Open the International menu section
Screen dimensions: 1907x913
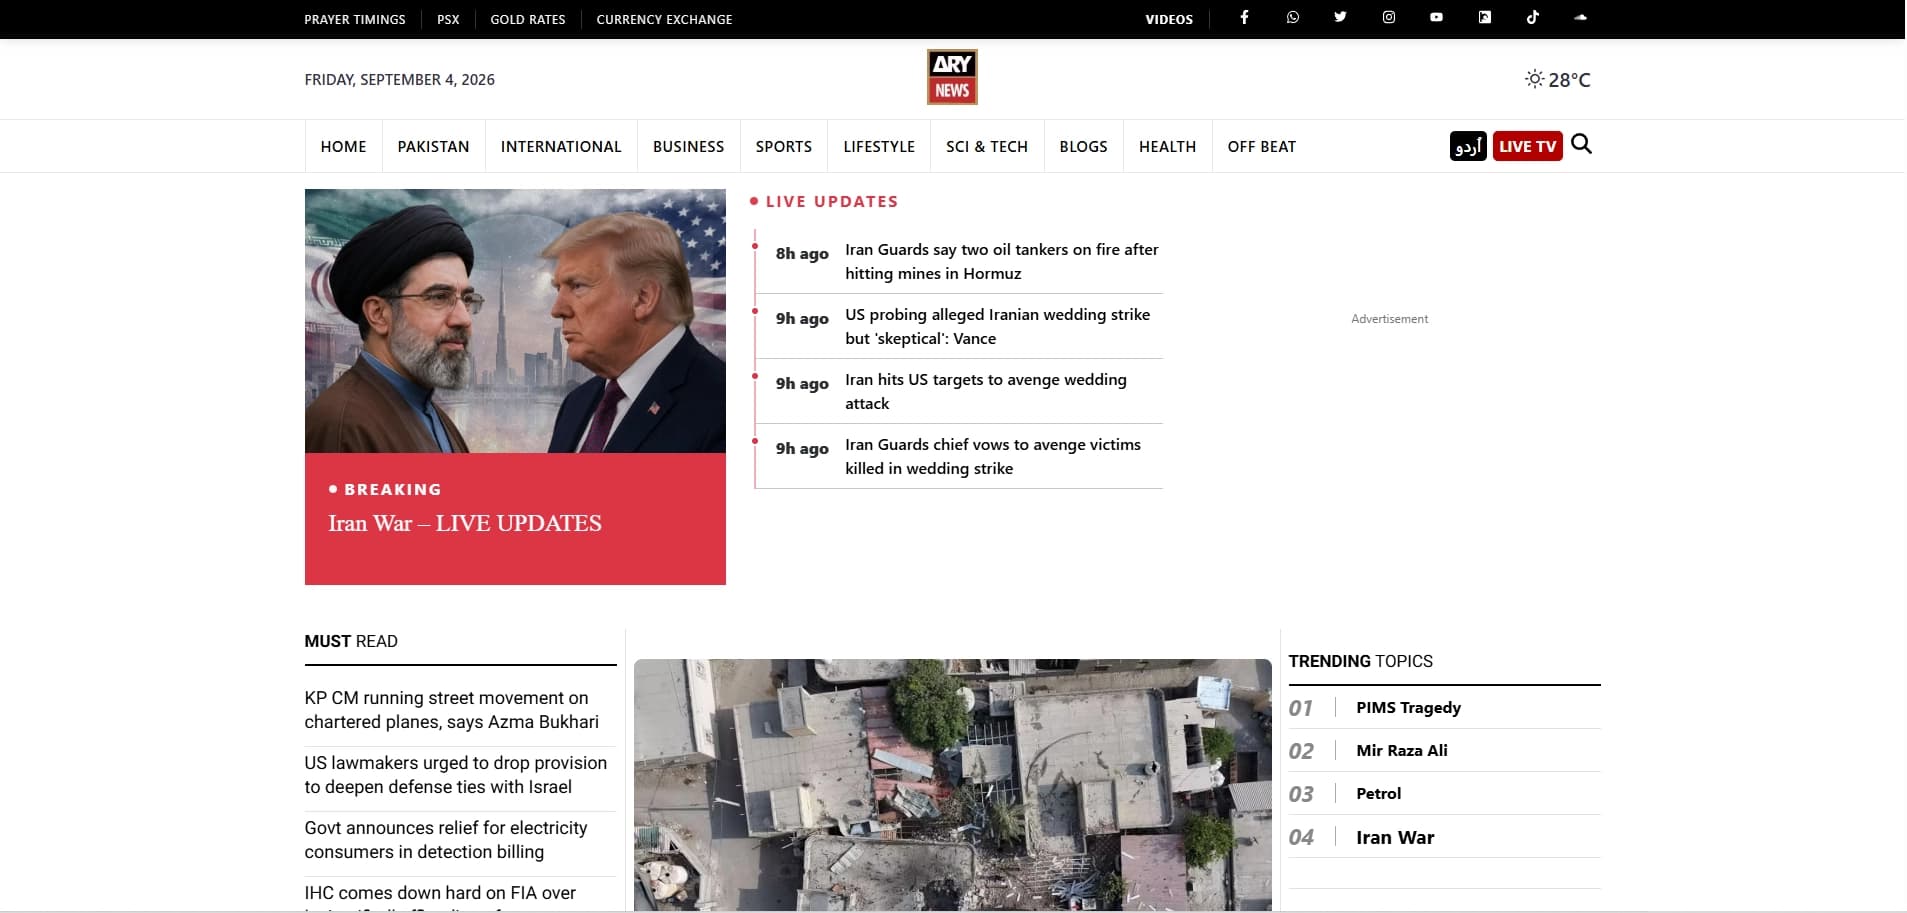[561, 146]
